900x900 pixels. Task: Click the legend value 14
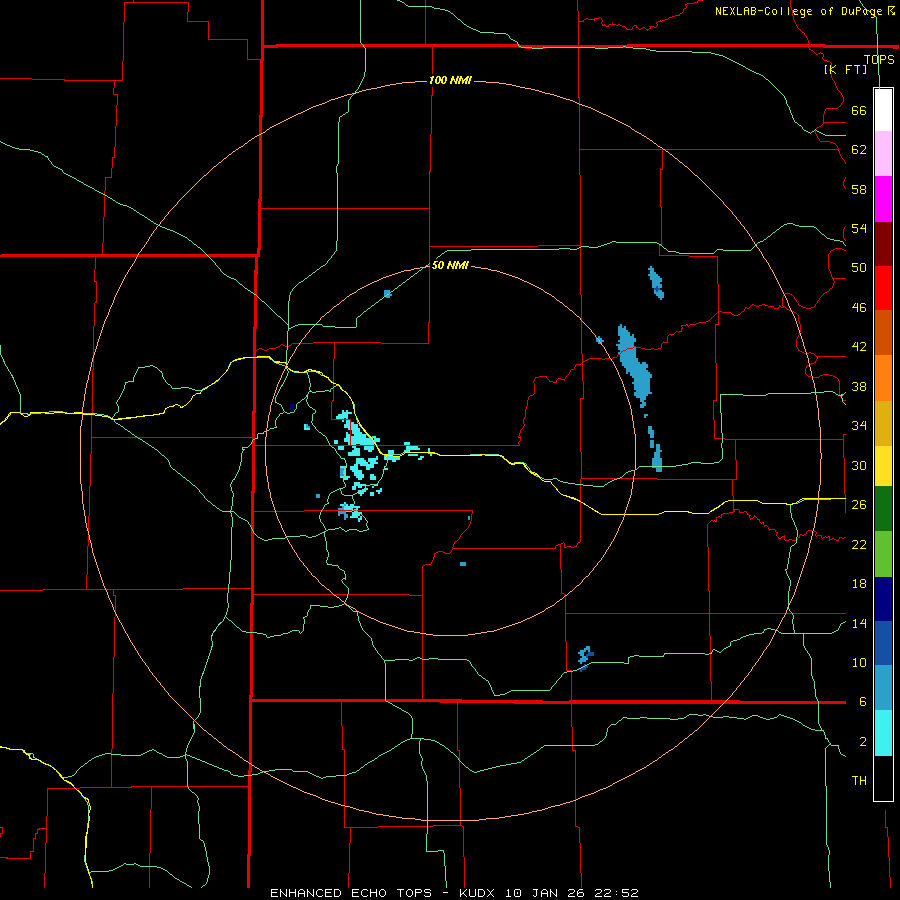859,623
